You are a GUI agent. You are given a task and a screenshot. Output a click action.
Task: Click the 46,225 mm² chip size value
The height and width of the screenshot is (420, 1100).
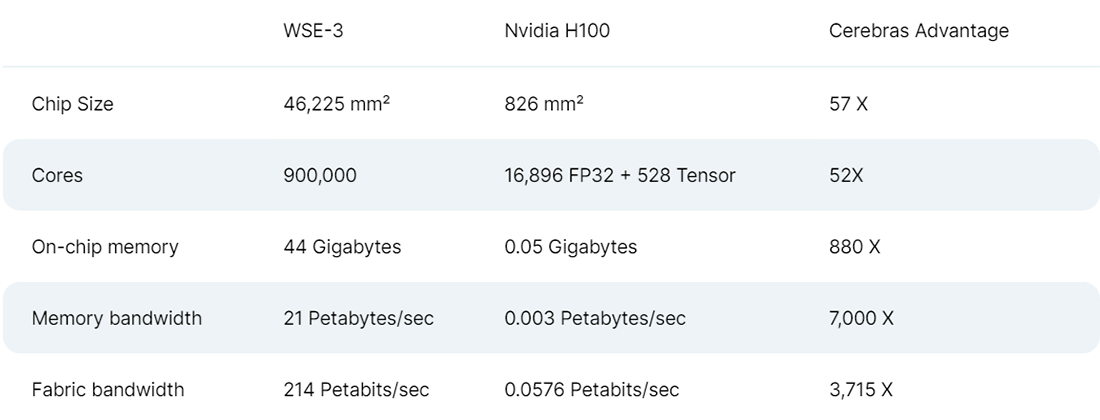(x=336, y=104)
